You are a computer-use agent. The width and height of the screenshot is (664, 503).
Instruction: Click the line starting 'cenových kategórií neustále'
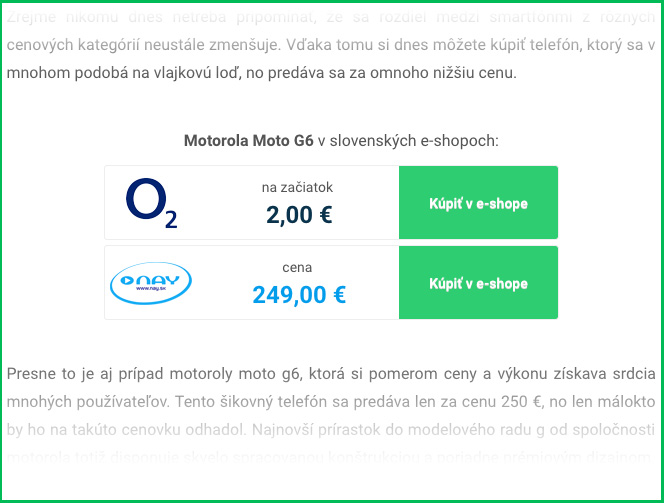(331, 45)
